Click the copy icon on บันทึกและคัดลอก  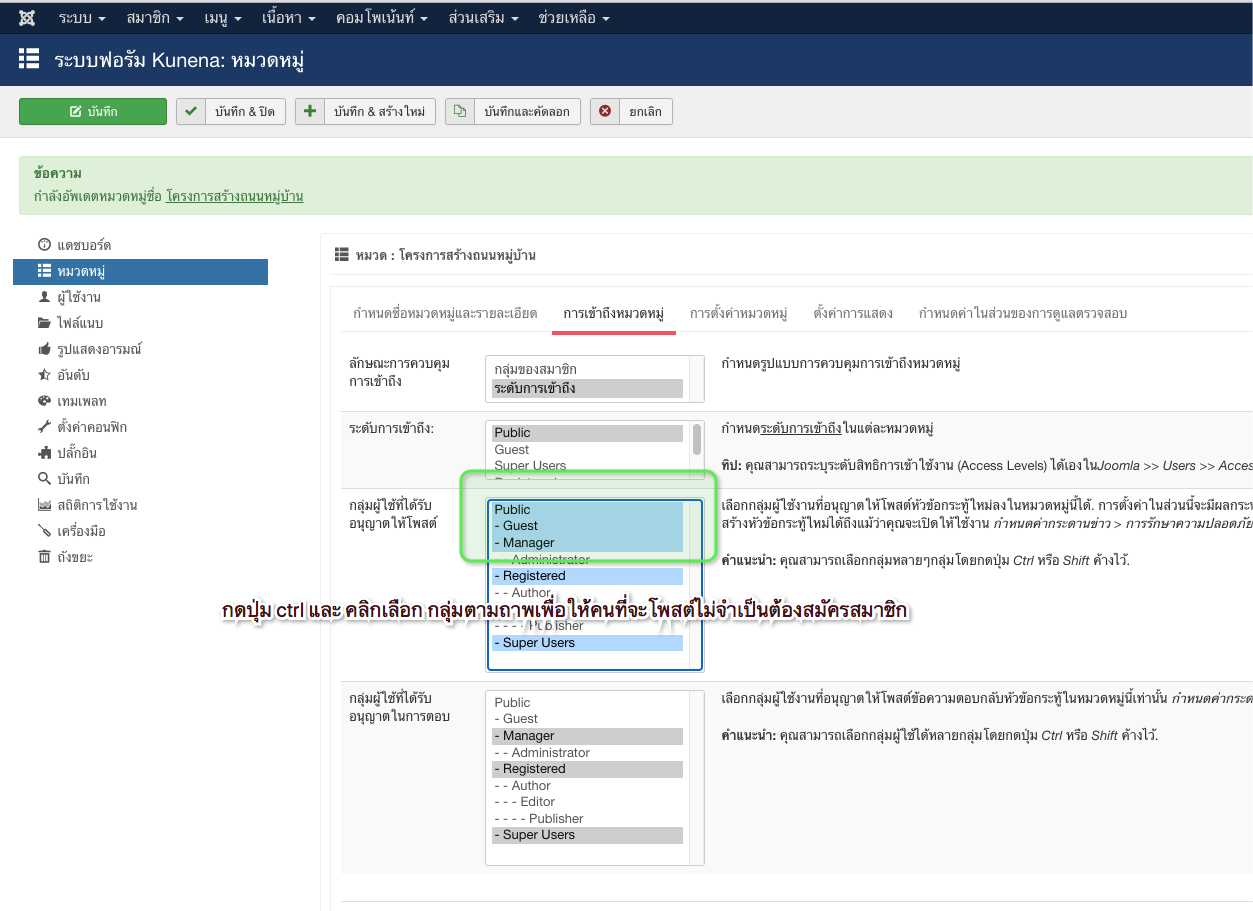coord(460,111)
